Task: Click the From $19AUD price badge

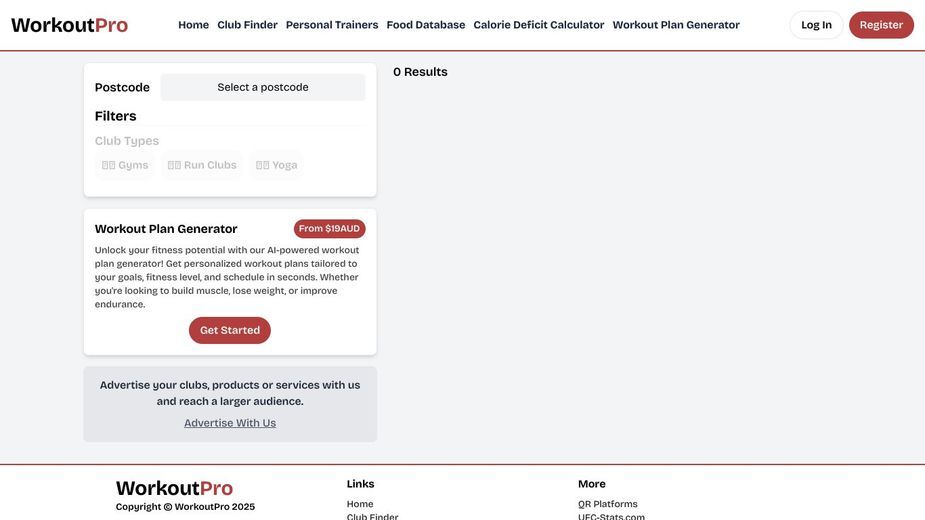Action: click(x=329, y=229)
